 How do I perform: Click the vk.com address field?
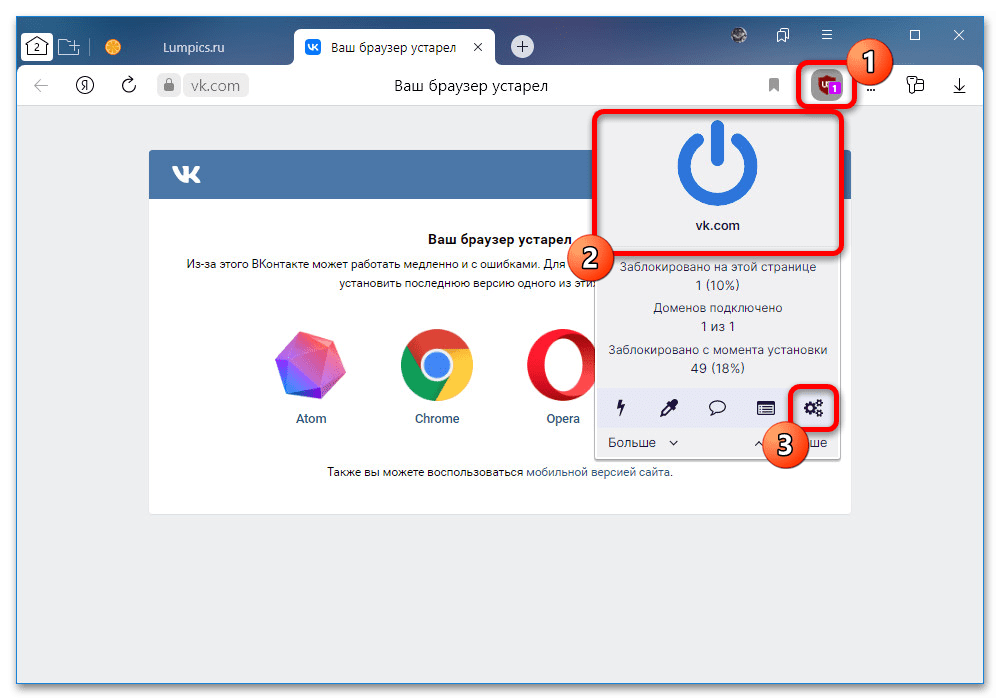(216, 85)
